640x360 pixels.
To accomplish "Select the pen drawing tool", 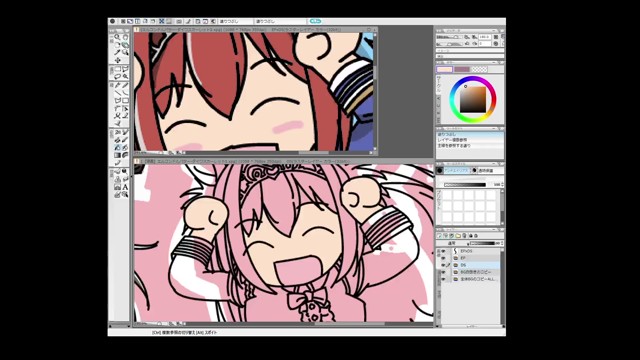I will click(118, 85).
